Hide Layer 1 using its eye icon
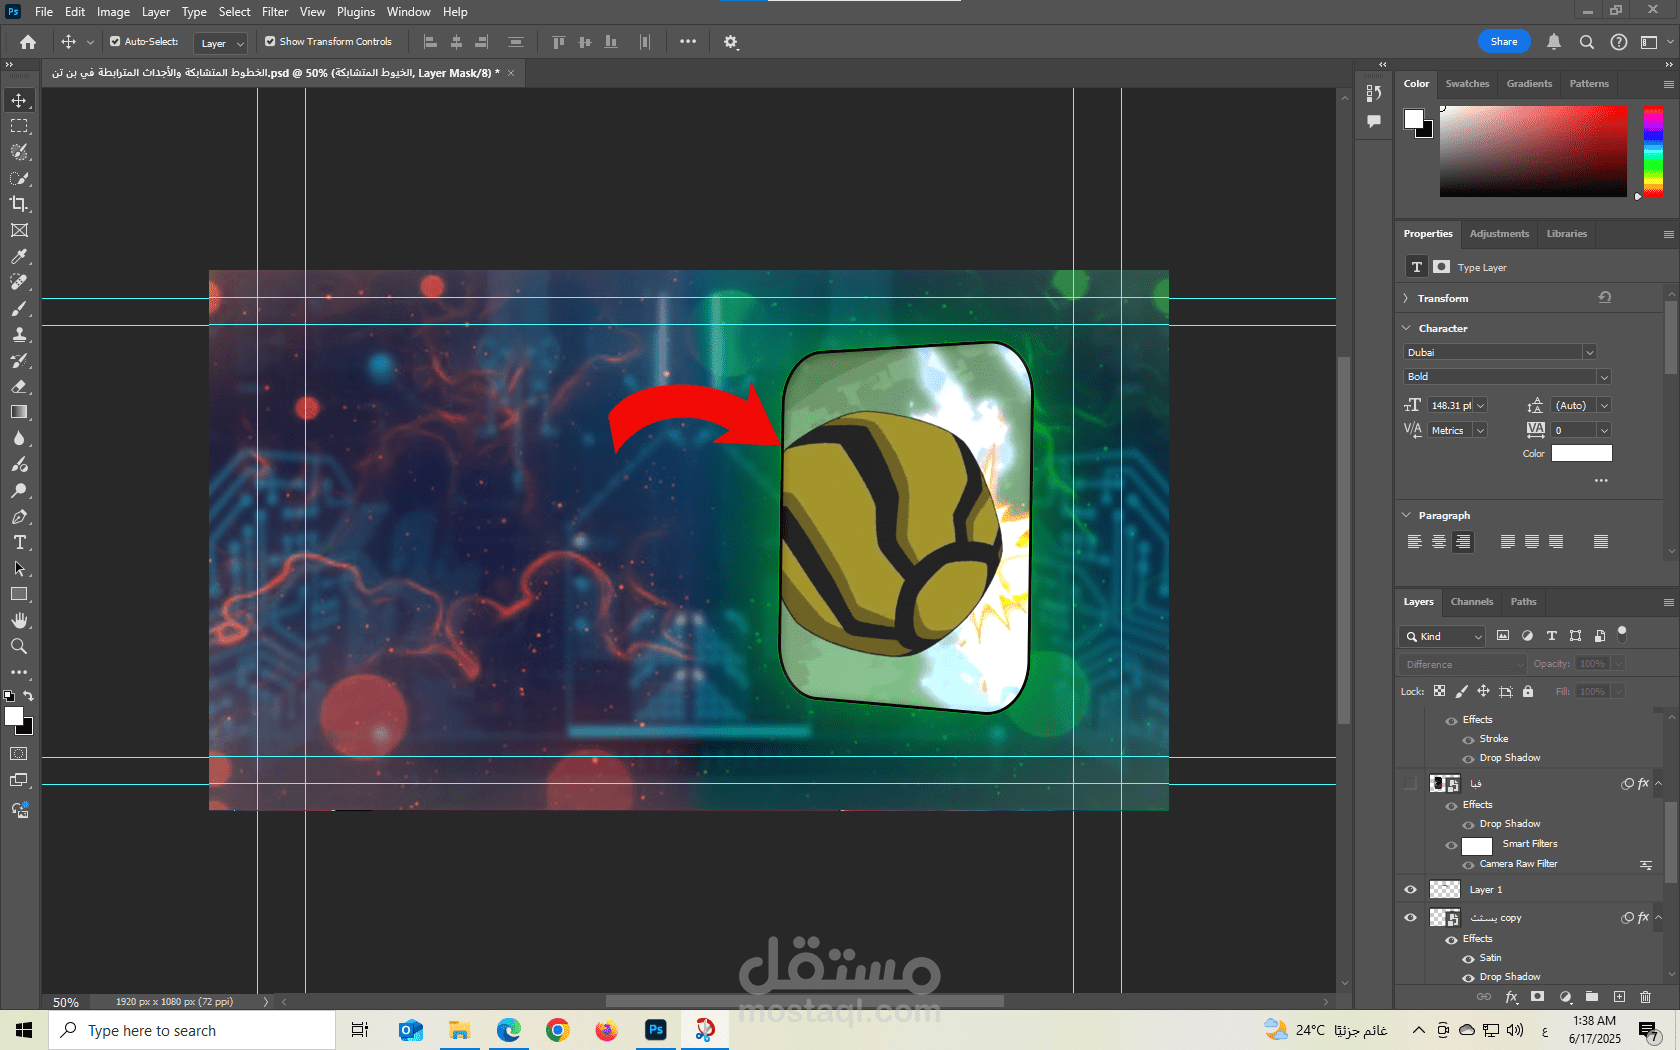The width and height of the screenshot is (1680, 1050). (1411, 890)
